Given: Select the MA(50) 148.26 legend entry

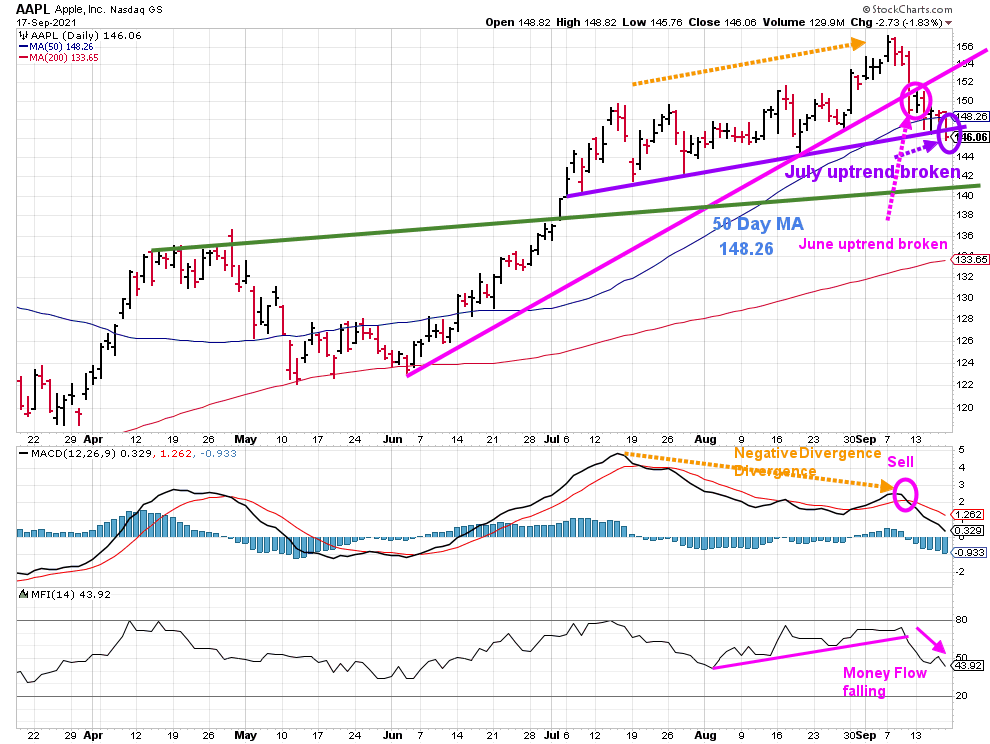Looking at the screenshot, I should (x=57, y=47).
